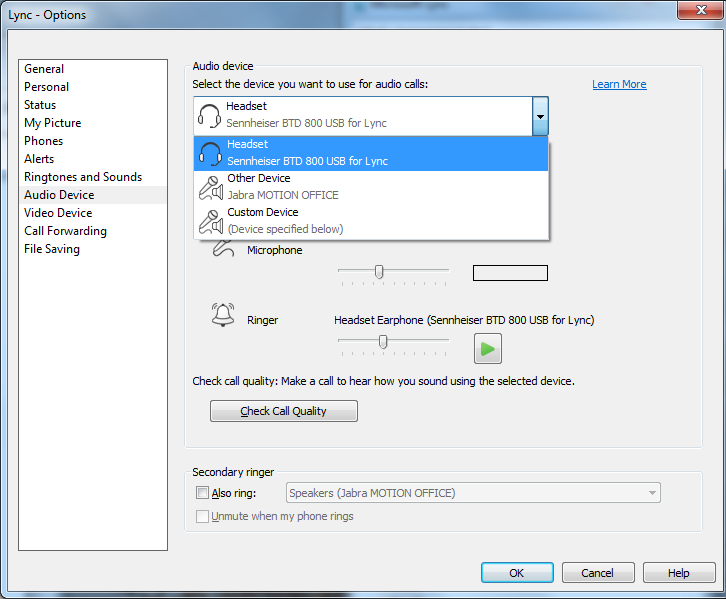Click the microphone-speaker icon next to Other Device
726x599 pixels.
tap(211, 188)
